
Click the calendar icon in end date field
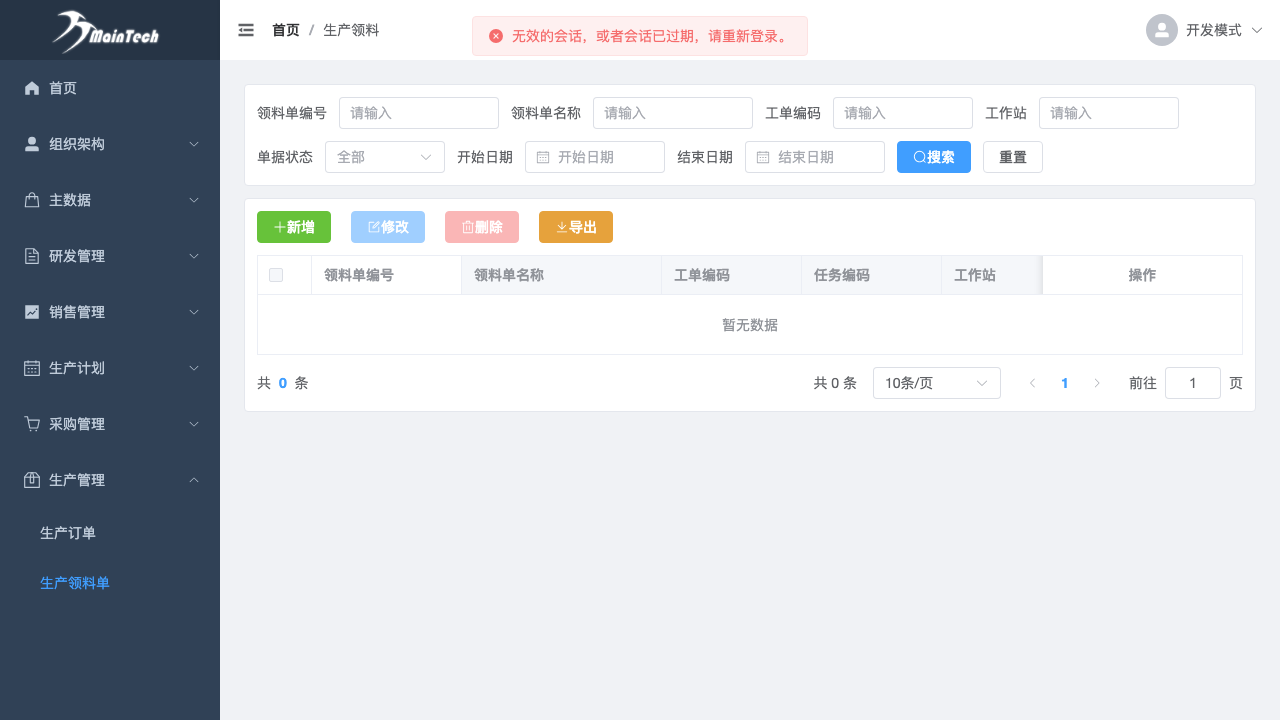pyautogui.click(x=763, y=157)
